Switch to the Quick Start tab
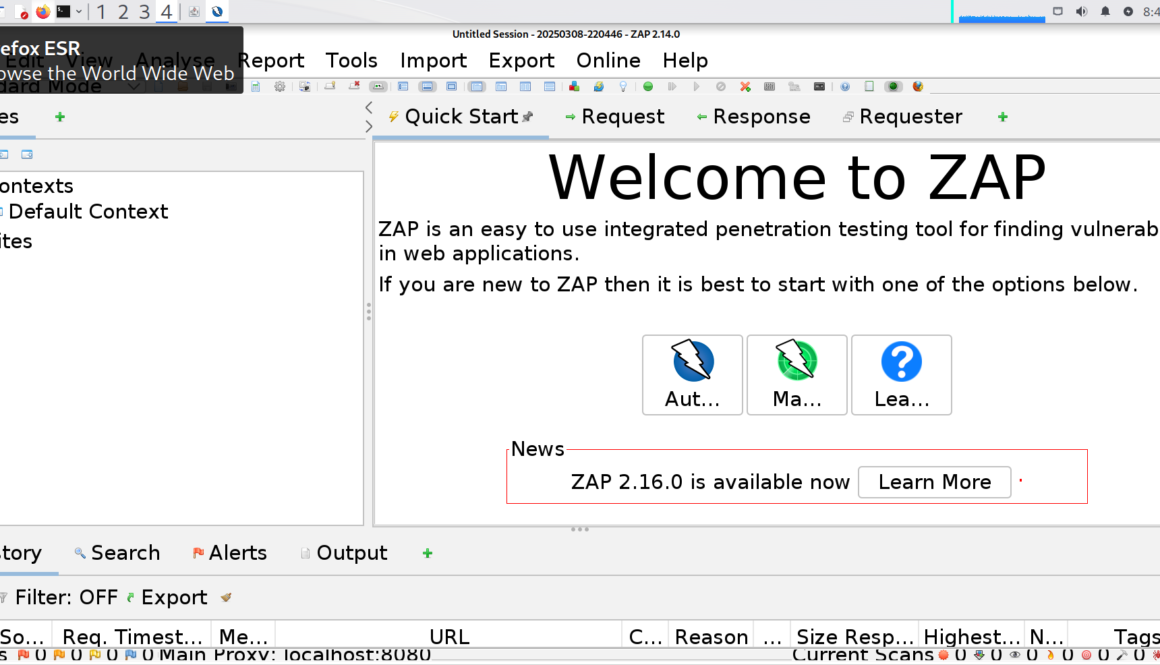This screenshot has height=665, width=1160. 460,117
